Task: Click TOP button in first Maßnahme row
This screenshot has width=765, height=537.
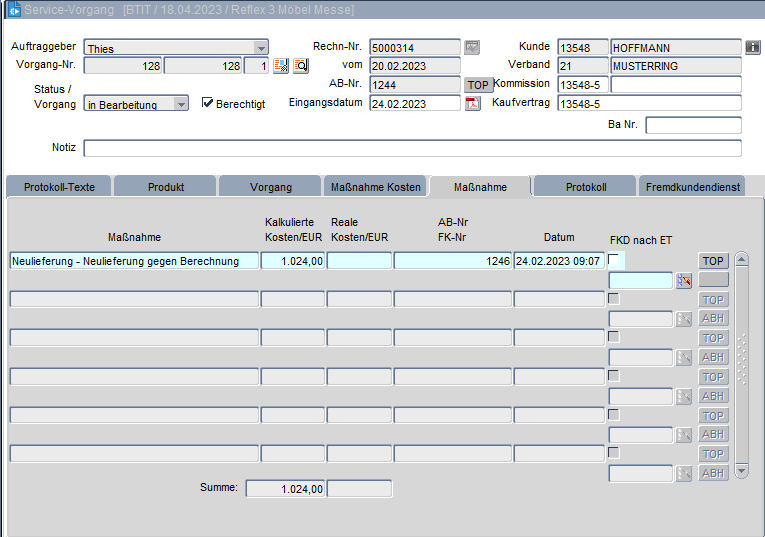Action: pyautogui.click(x=713, y=261)
